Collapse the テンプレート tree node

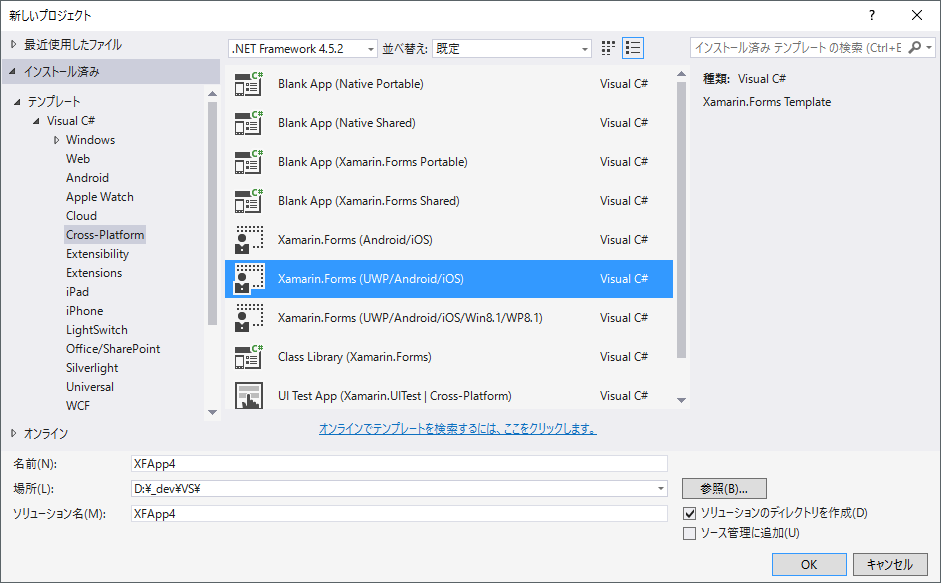pos(17,102)
